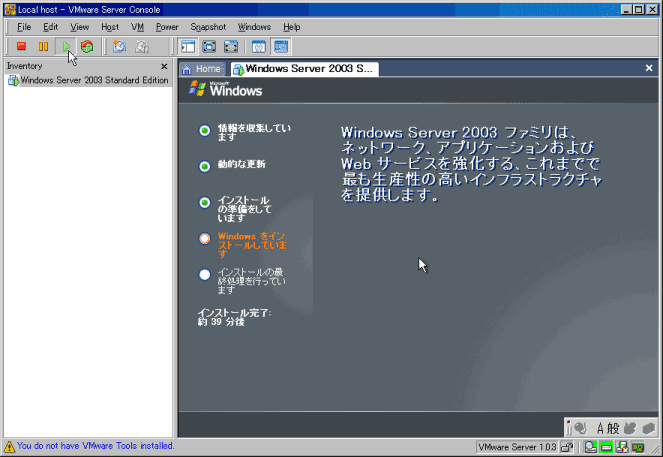
Task: Click the Microsoft Windows logo in setup
Action: 225,89
